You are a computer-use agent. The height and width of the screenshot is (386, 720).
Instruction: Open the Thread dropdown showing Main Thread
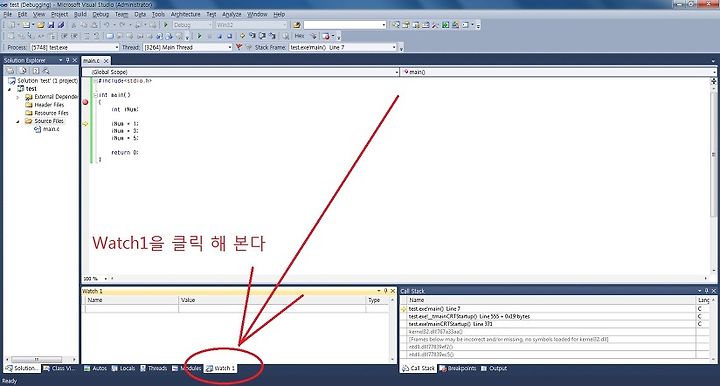coord(230,47)
